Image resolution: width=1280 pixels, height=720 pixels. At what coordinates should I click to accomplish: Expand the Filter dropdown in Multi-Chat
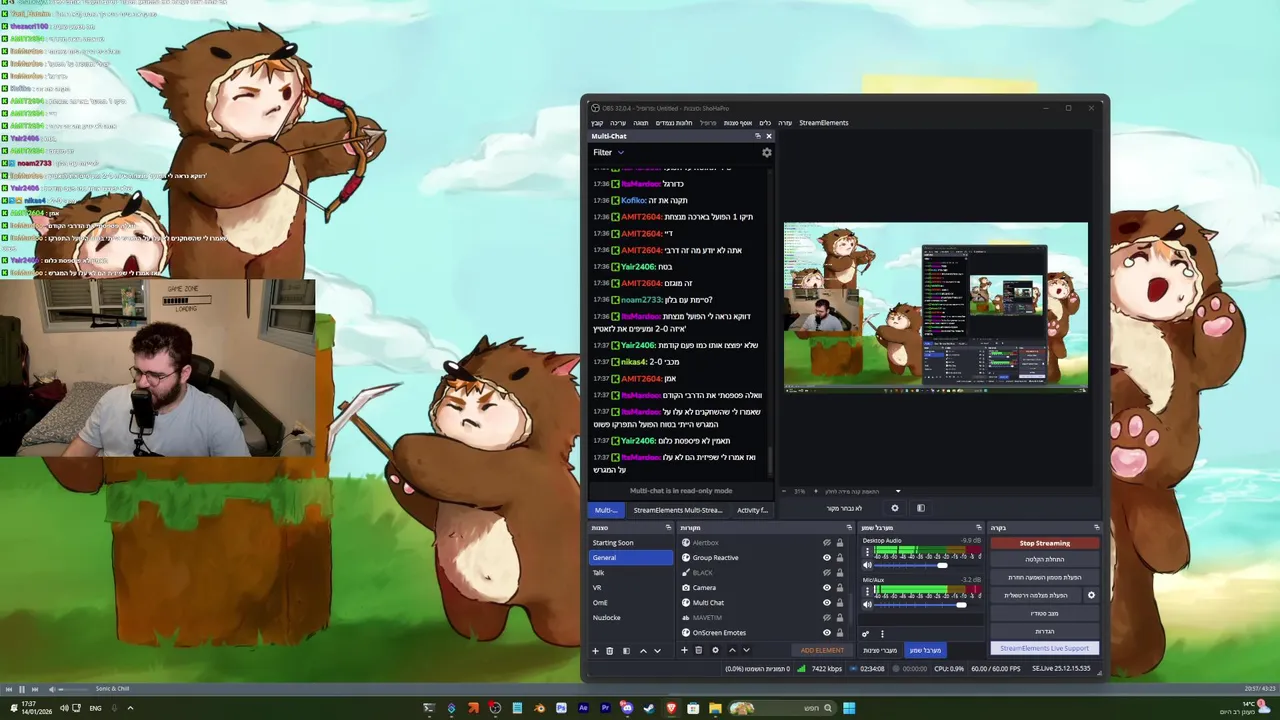(608, 153)
